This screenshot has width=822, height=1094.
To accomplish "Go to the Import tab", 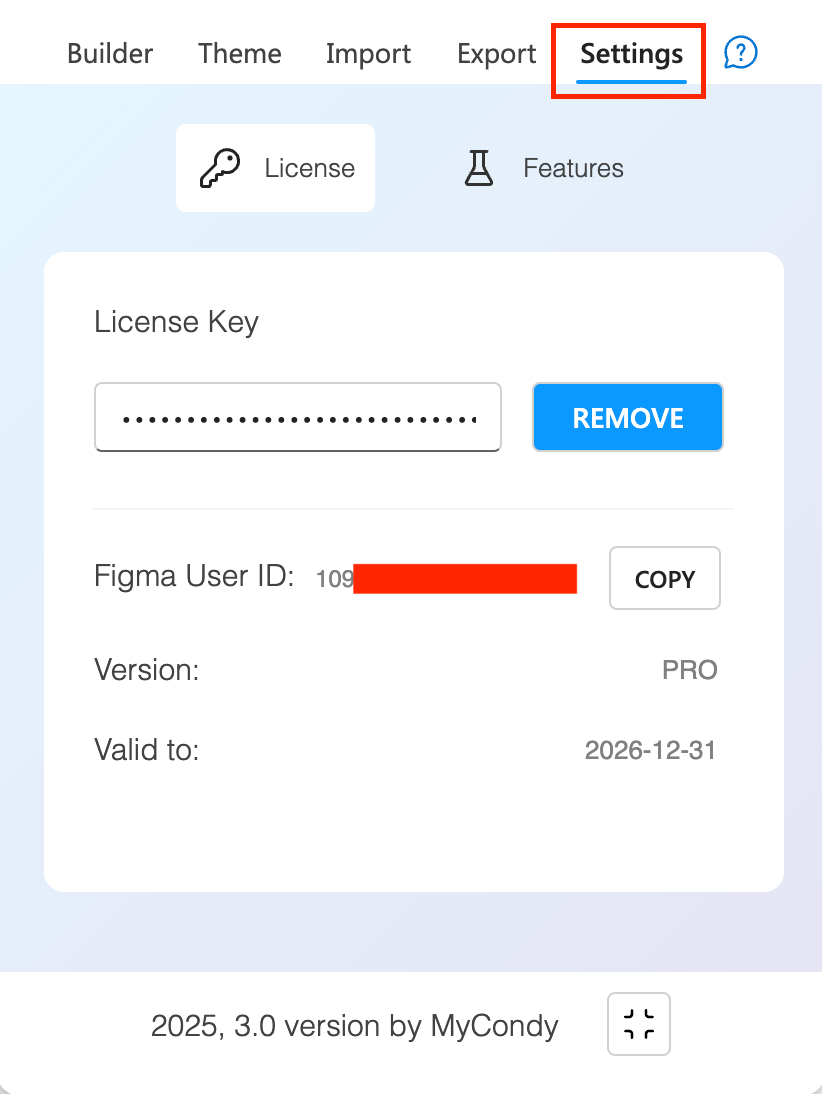I will click(368, 54).
